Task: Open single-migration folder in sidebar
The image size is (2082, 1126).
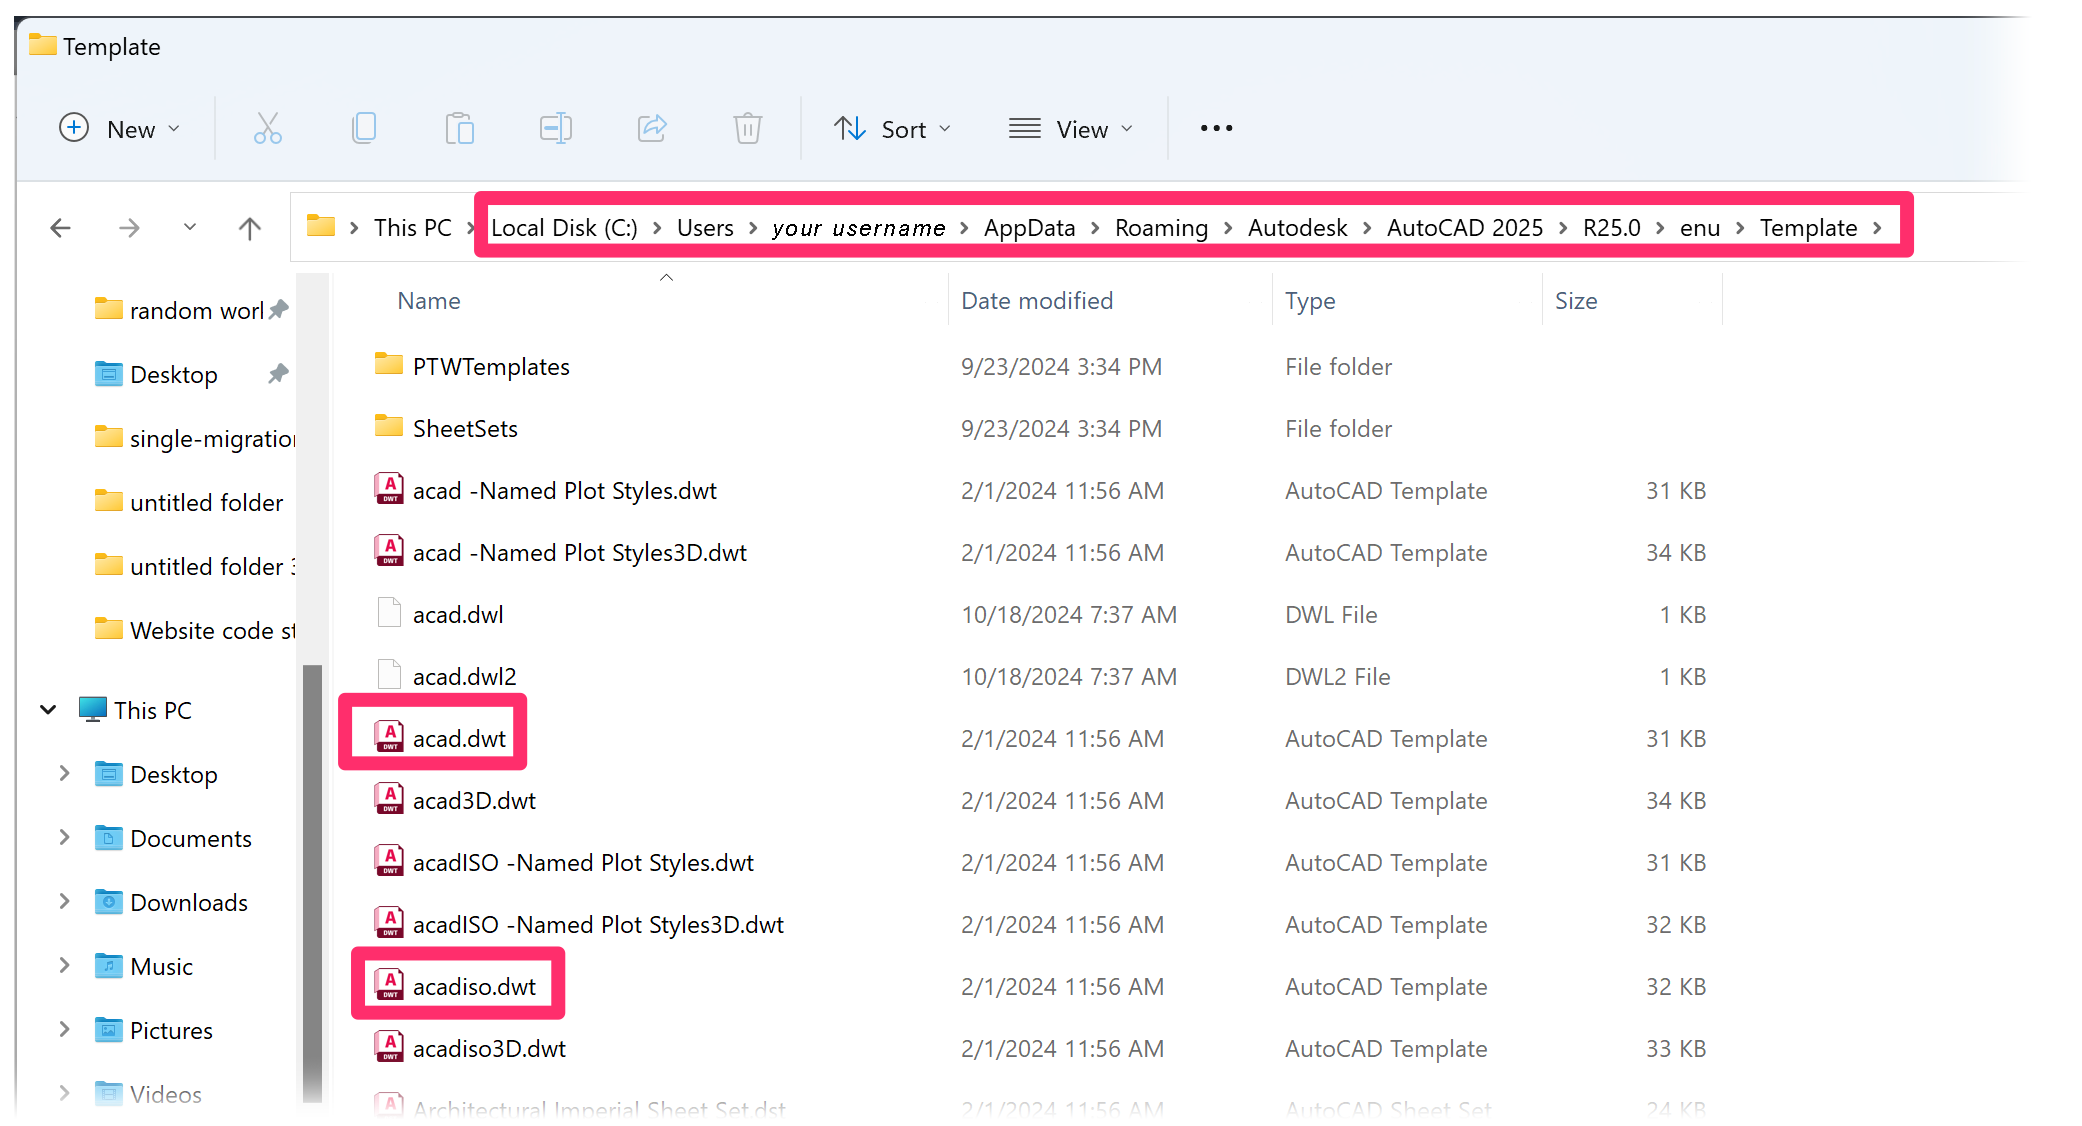Action: 195,439
